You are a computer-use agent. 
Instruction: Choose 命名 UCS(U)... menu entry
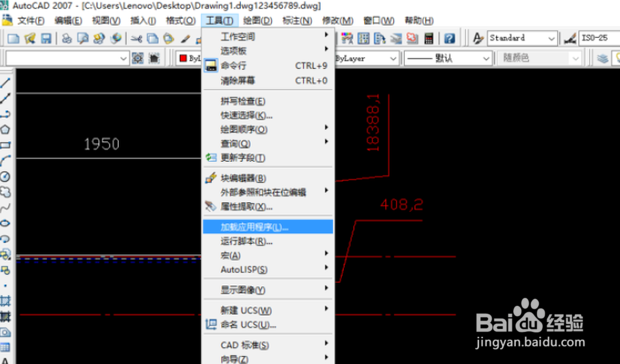tap(268, 325)
